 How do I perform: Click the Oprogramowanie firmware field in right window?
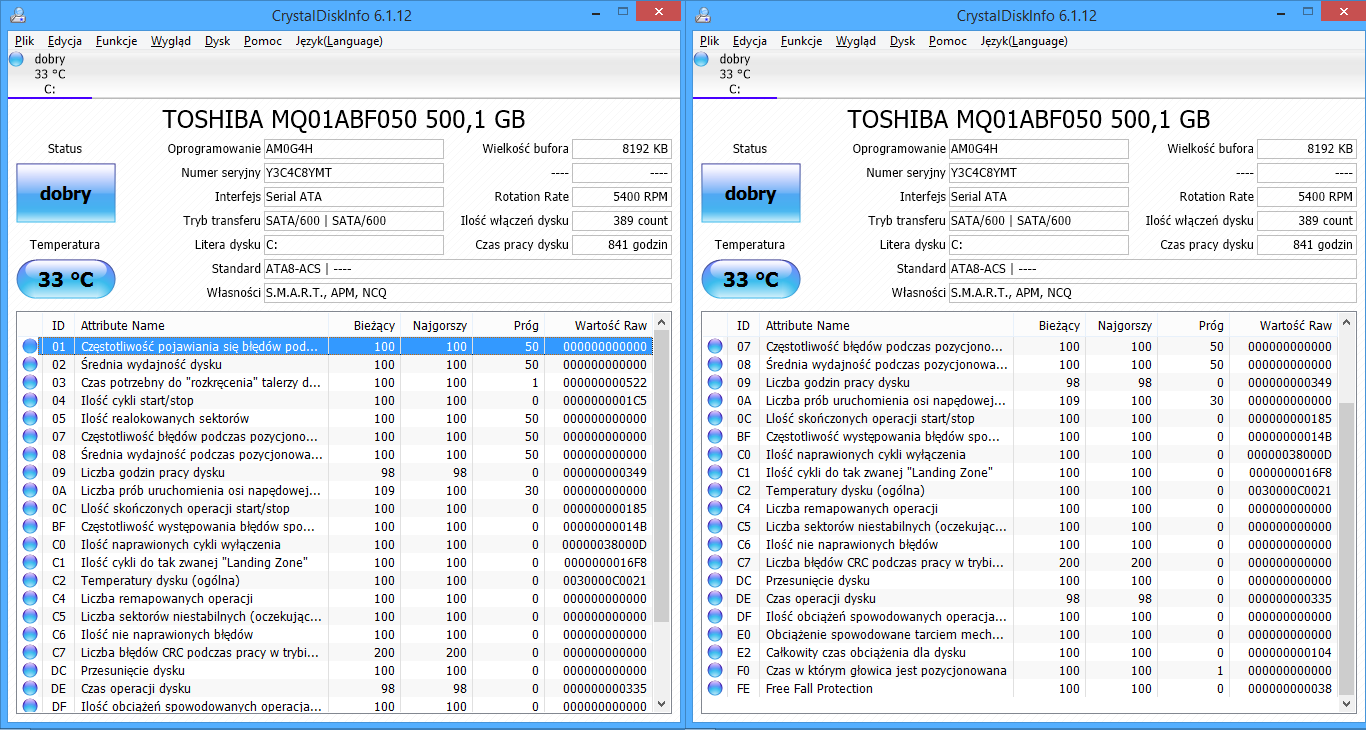1038,149
